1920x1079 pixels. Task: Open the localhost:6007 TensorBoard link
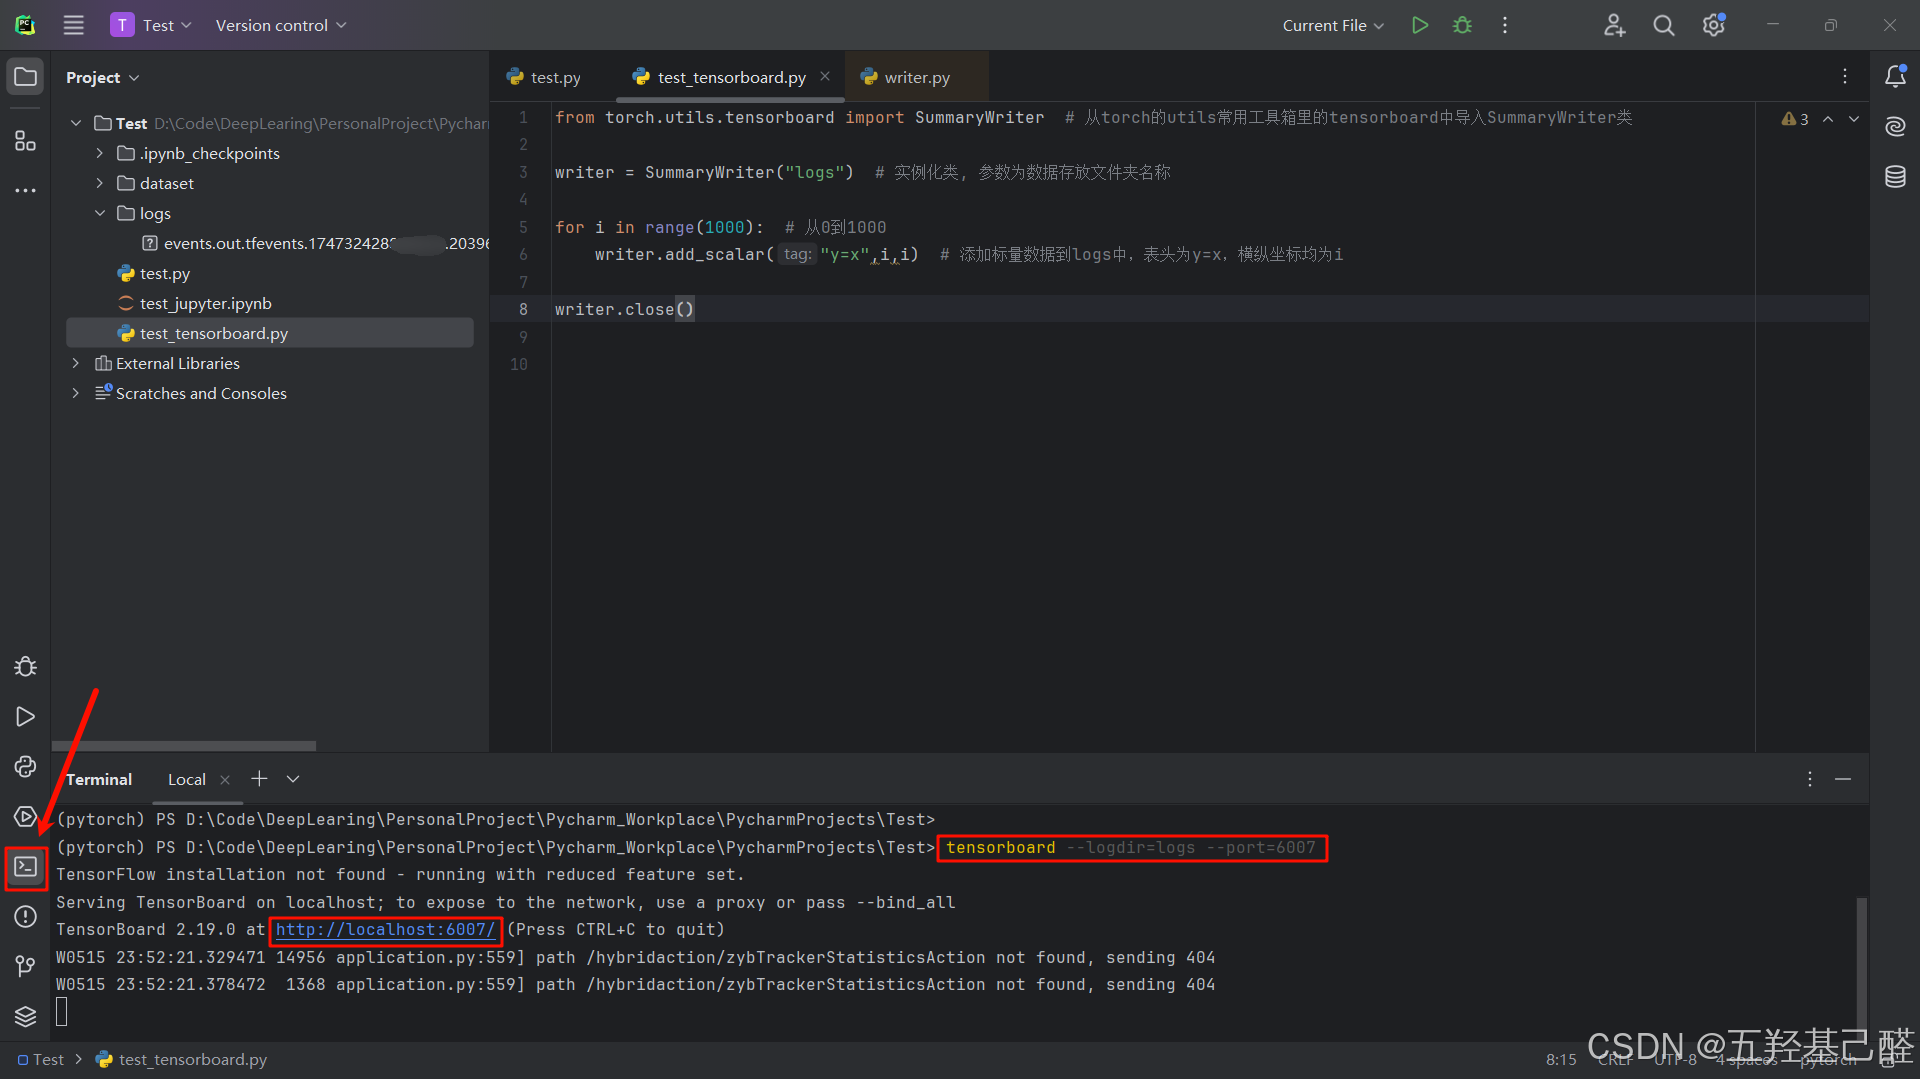click(x=385, y=930)
